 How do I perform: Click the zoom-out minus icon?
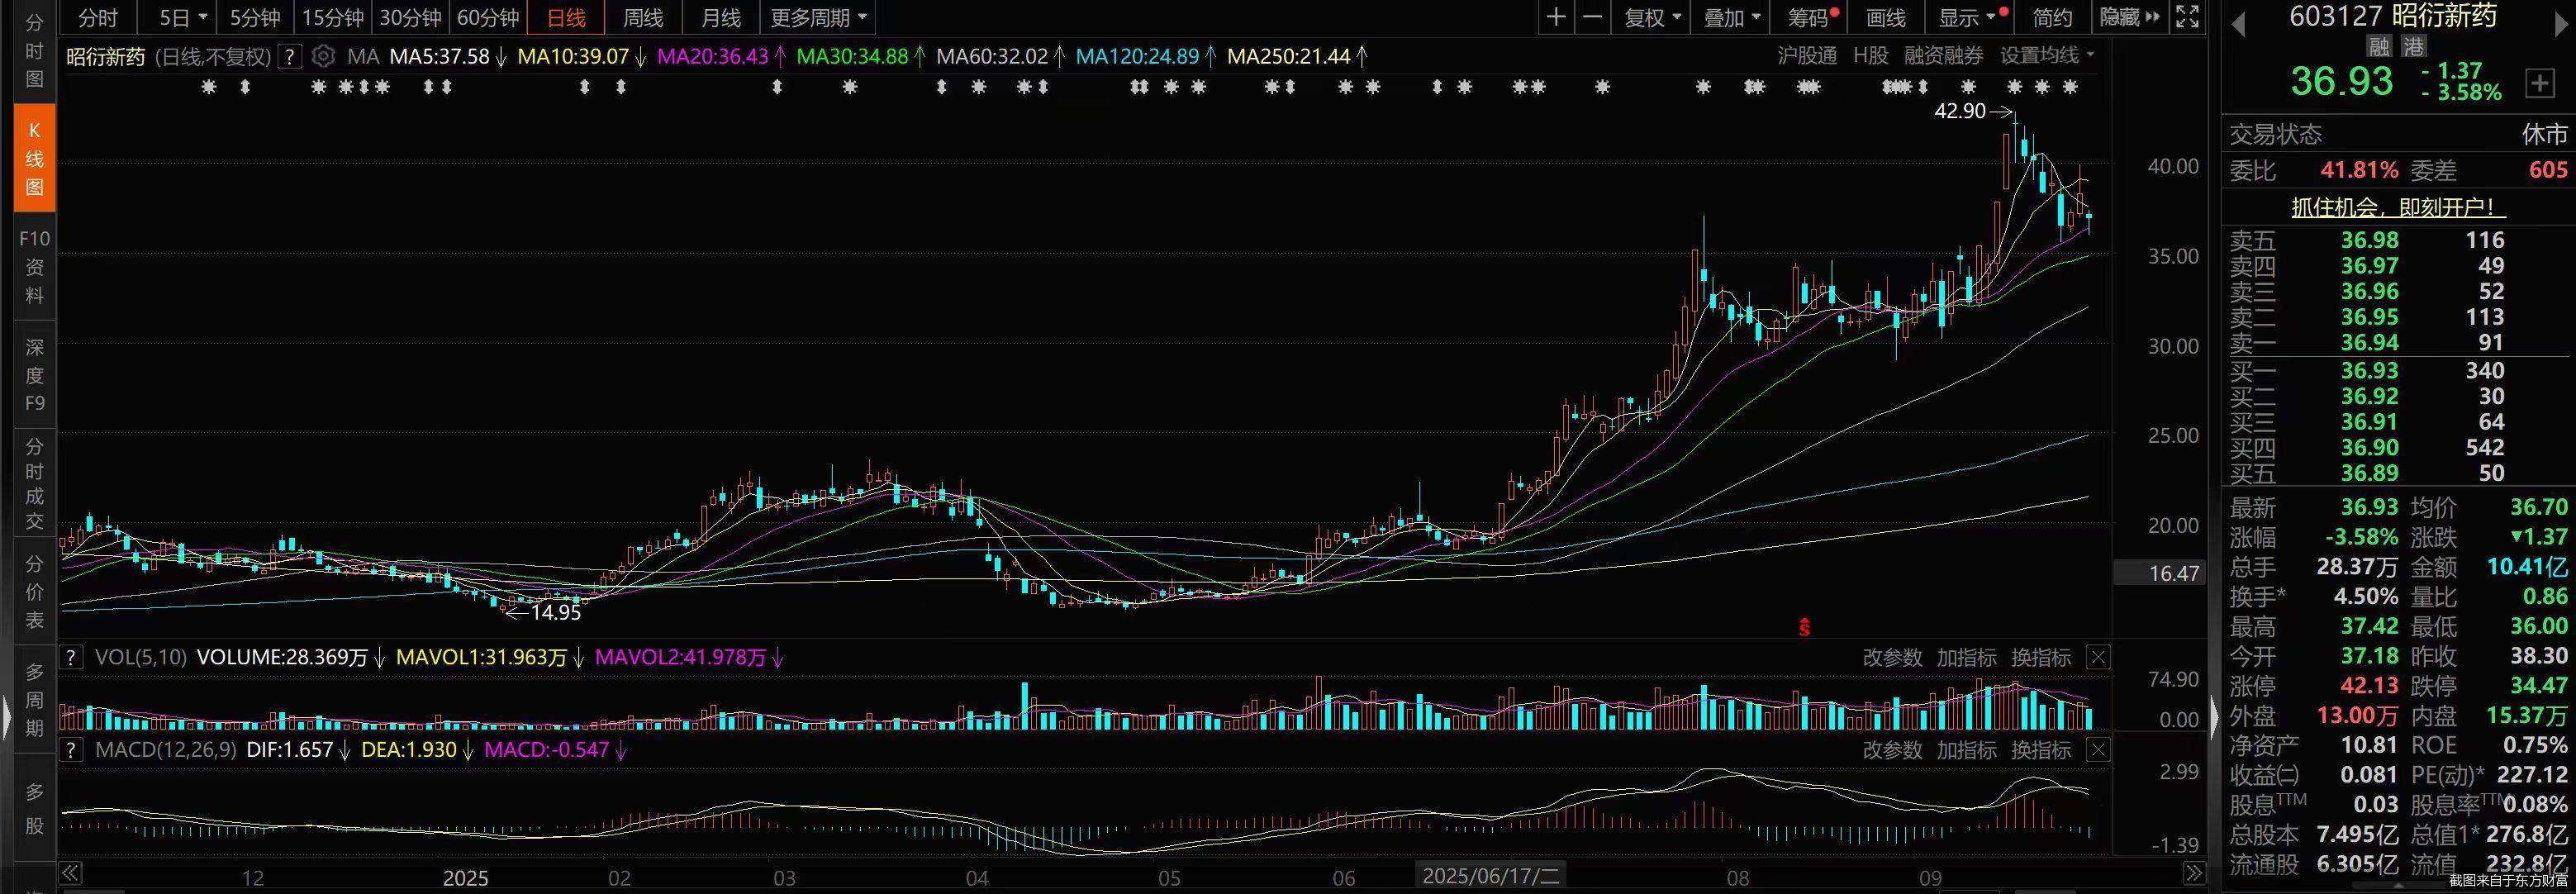coord(1593,17)
